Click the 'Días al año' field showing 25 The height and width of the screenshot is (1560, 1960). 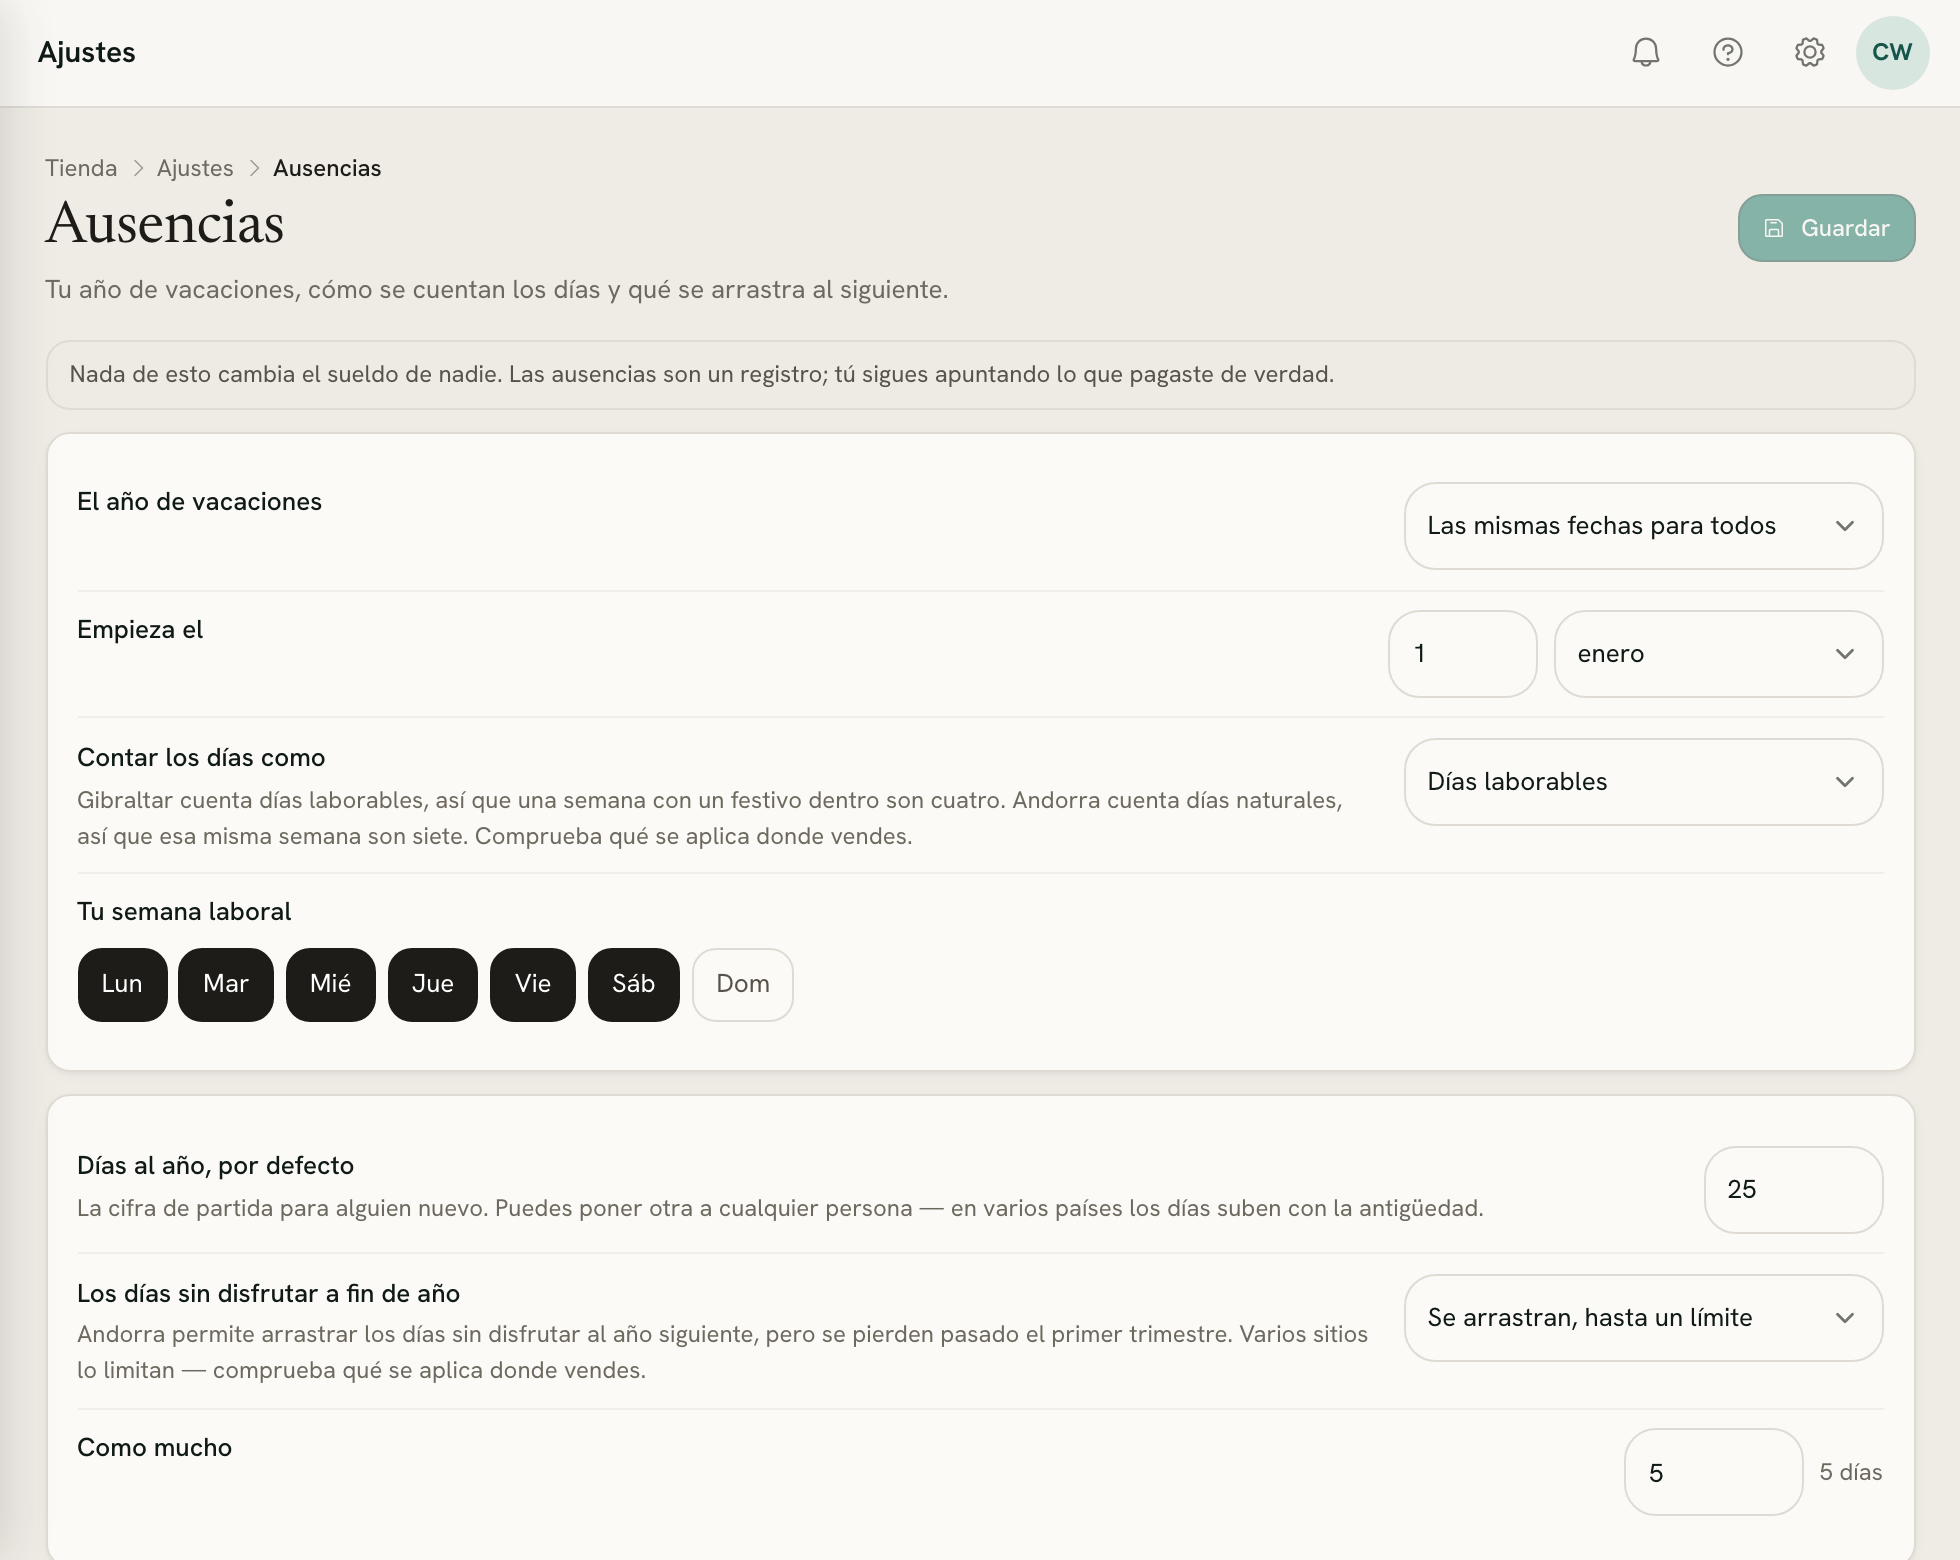tap(1793, 1190)
